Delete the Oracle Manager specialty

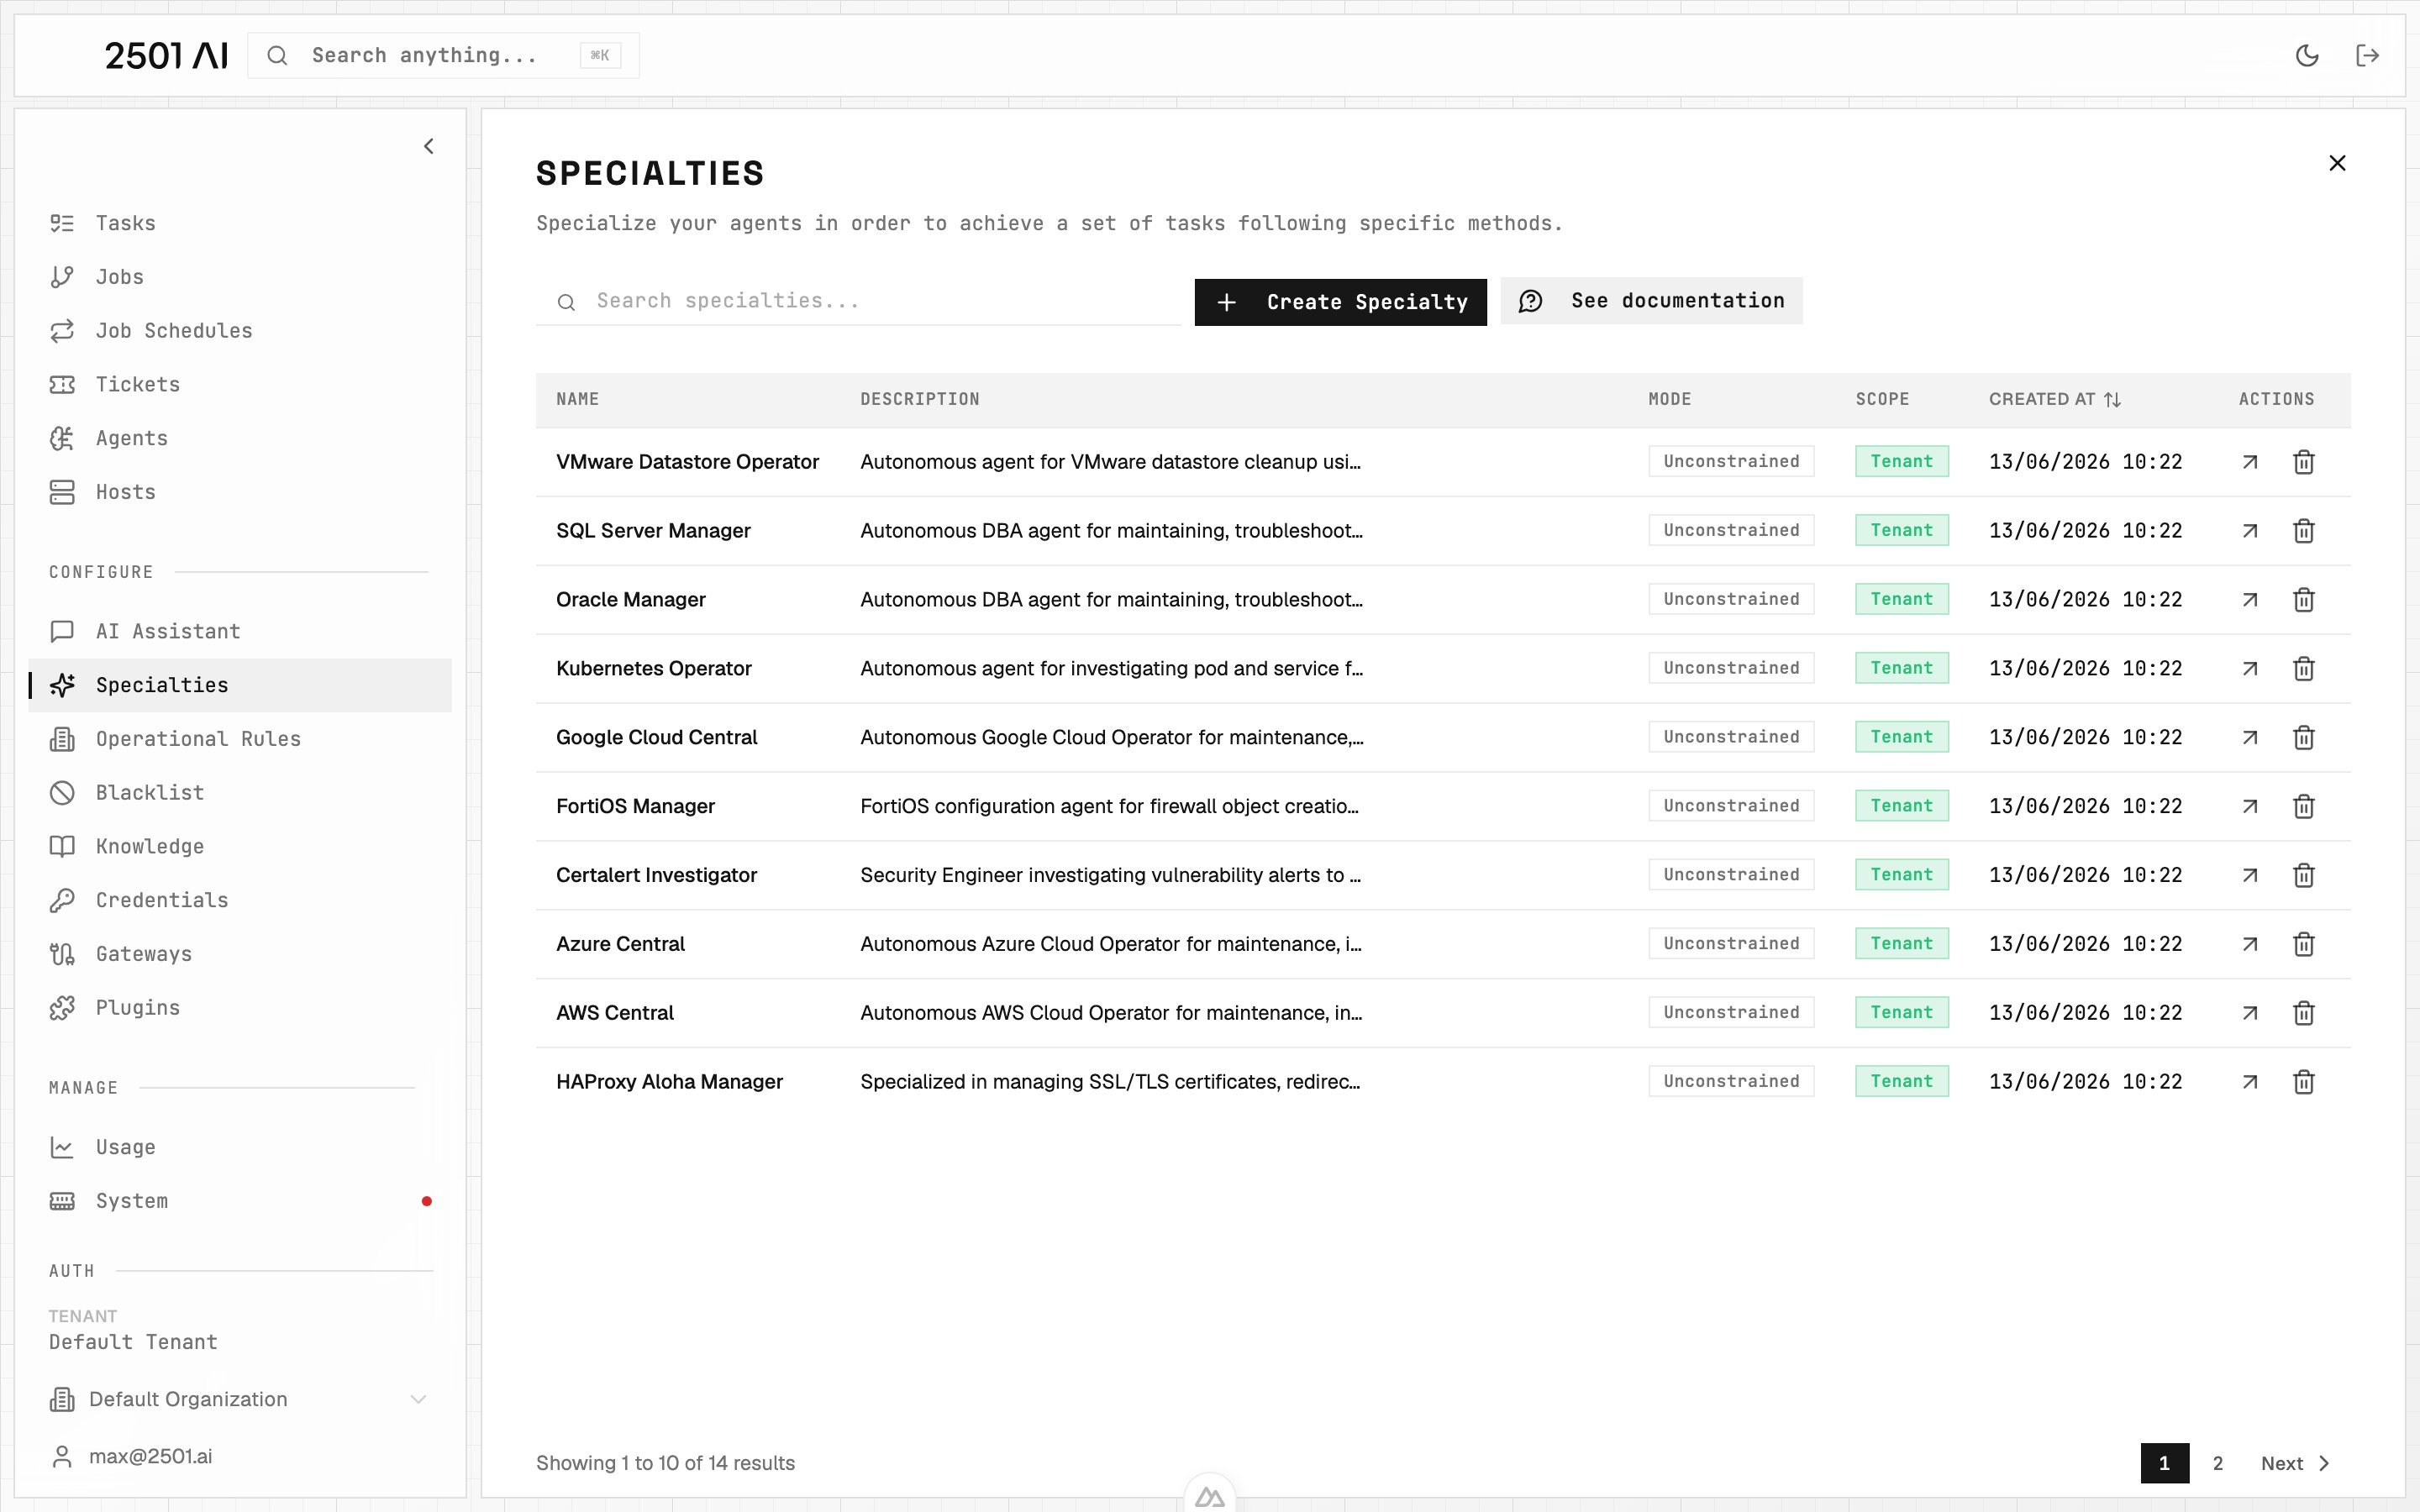click(2304, 600)
